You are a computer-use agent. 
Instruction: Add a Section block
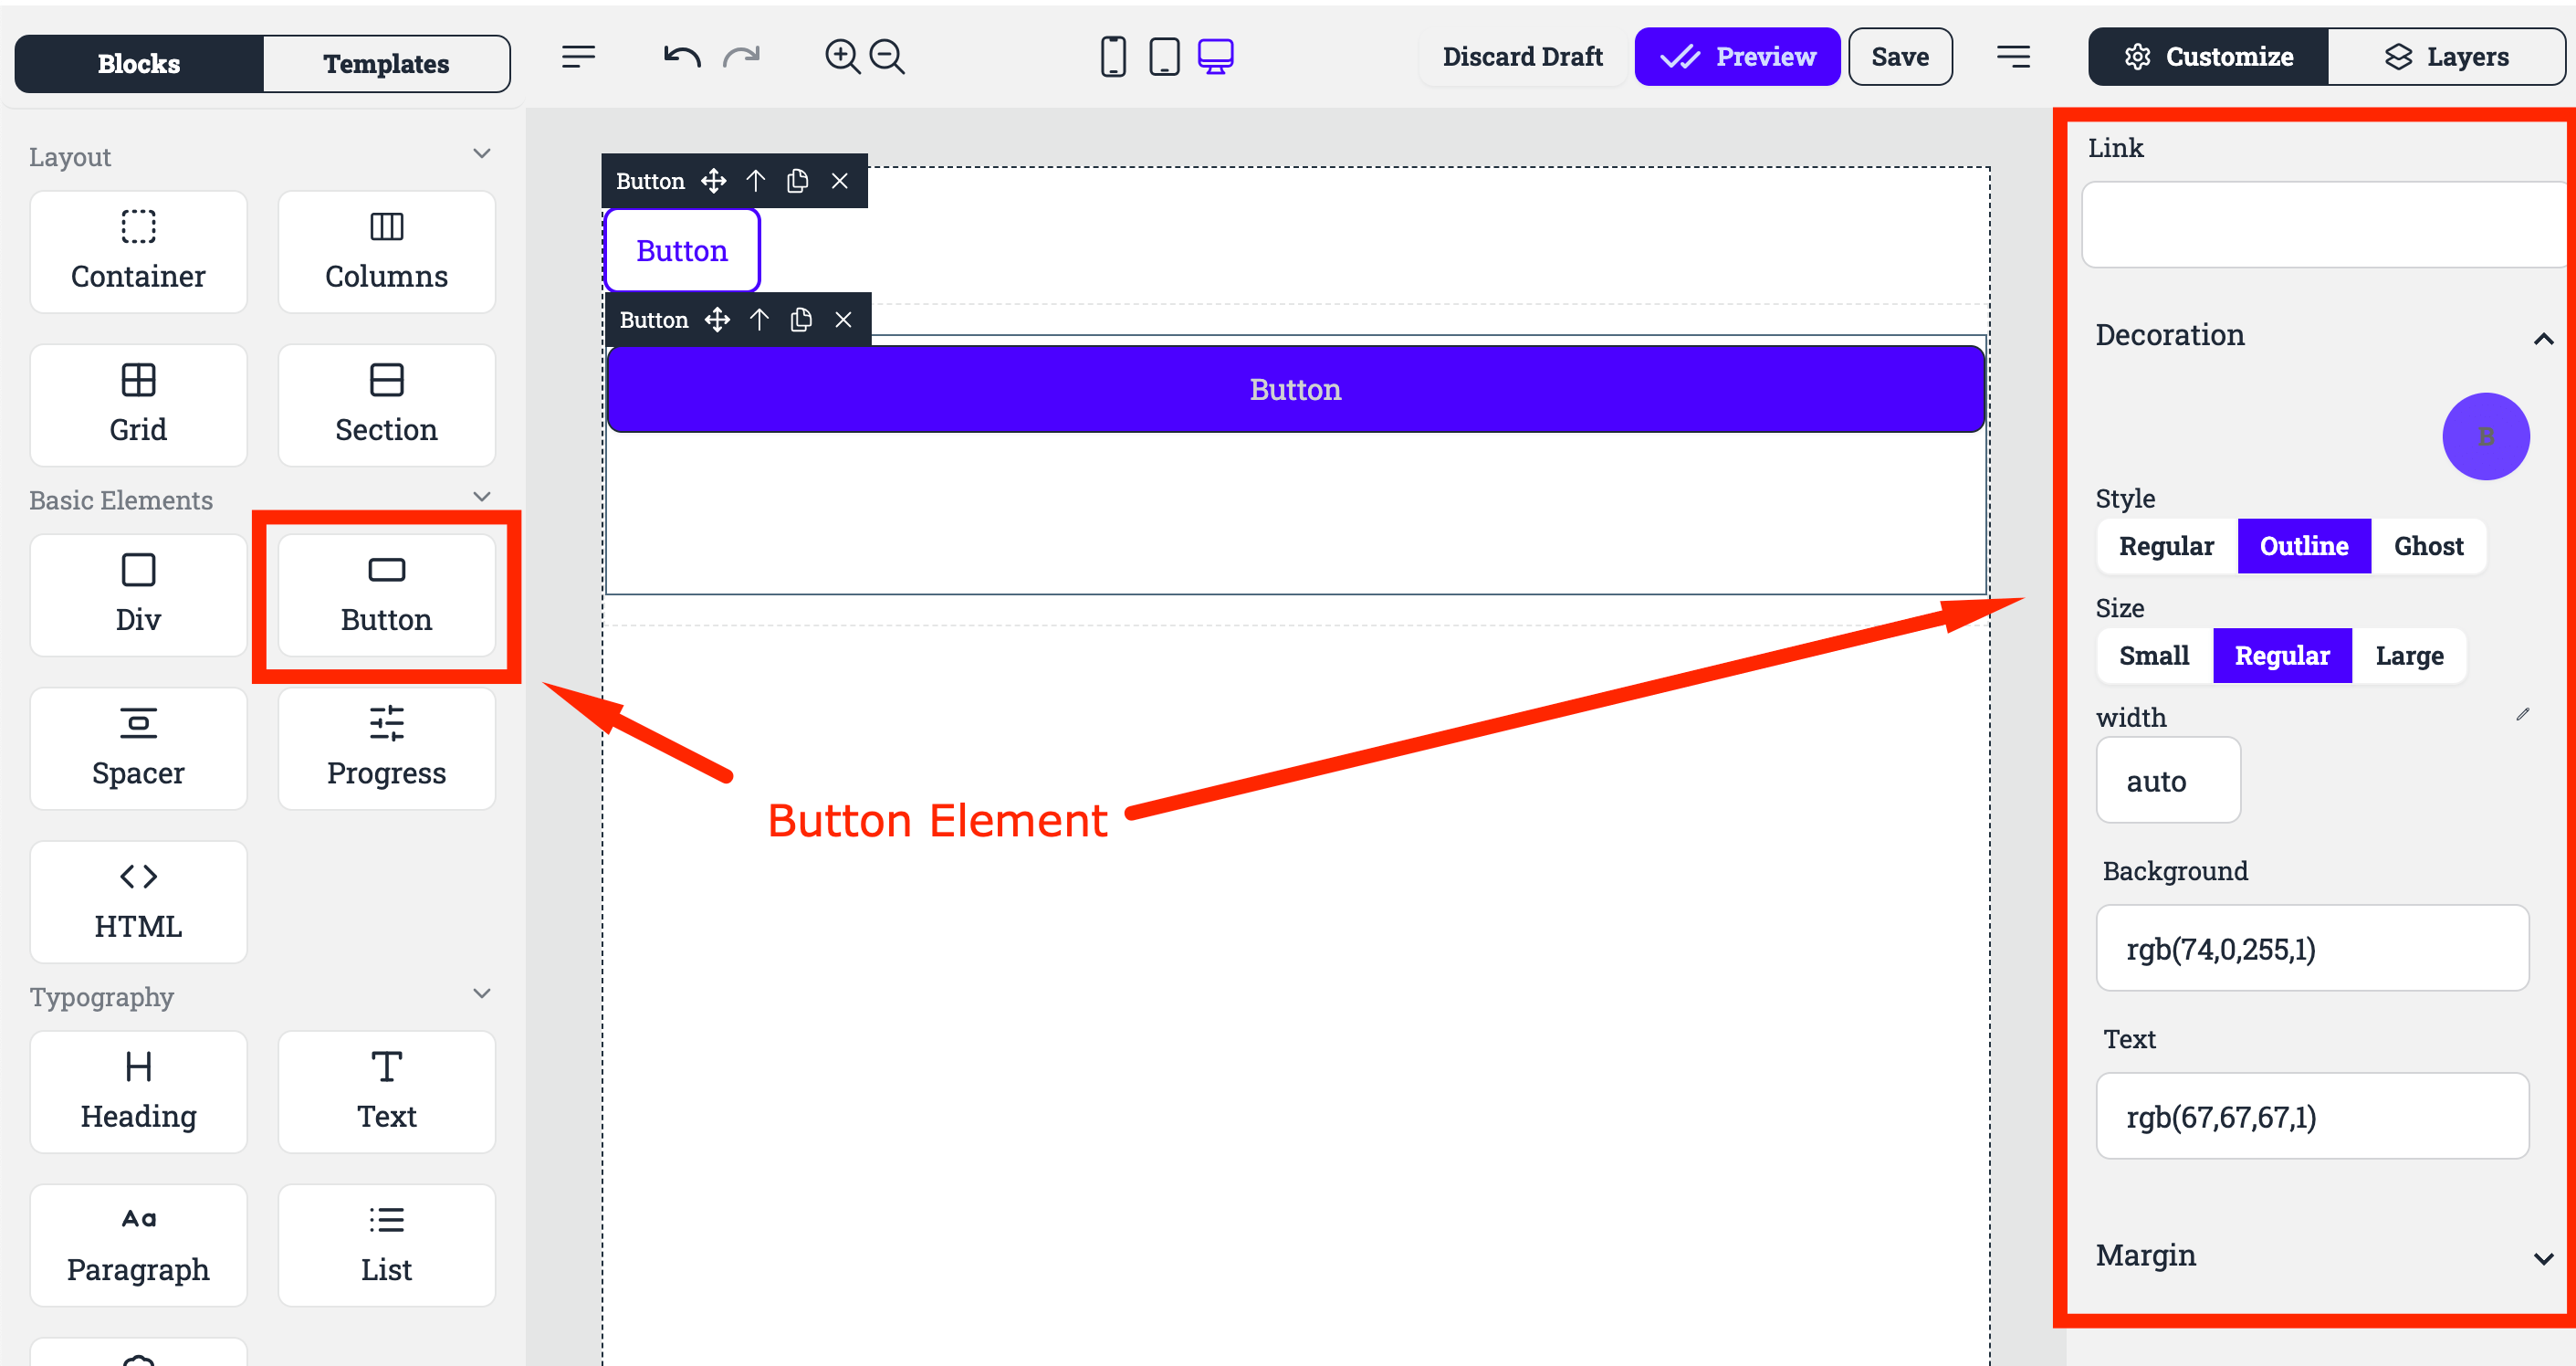click(386, 405)
